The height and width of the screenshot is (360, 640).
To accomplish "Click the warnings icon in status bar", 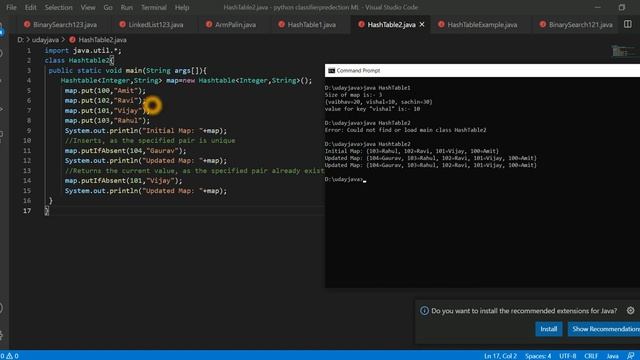I will coord(9,356).
